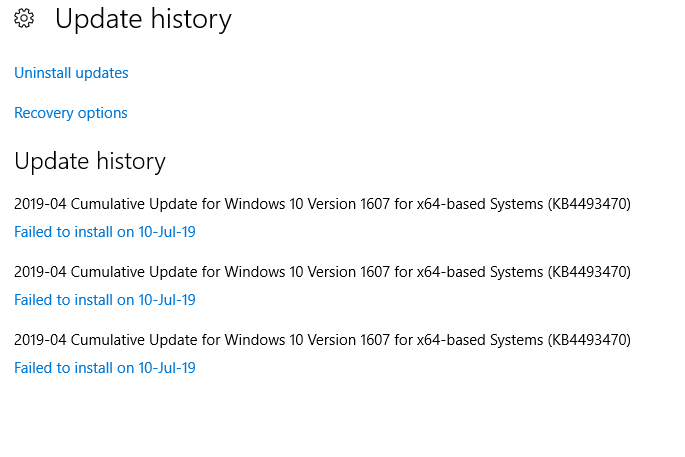Image resolution: width=685 pixels, height=457 pixels.
Task: Click '2019-04' at start of second entry
Action: (x=38, y=272)
